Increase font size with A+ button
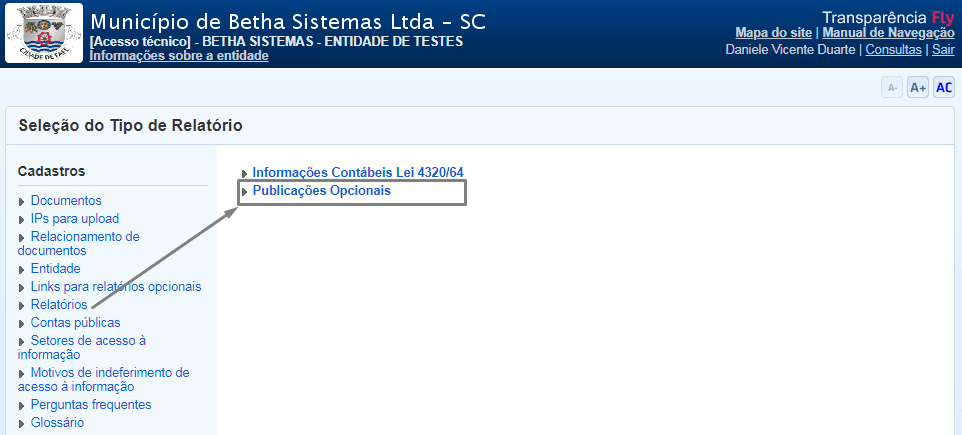This screenshot has height=435, width=962. point(918,88)
